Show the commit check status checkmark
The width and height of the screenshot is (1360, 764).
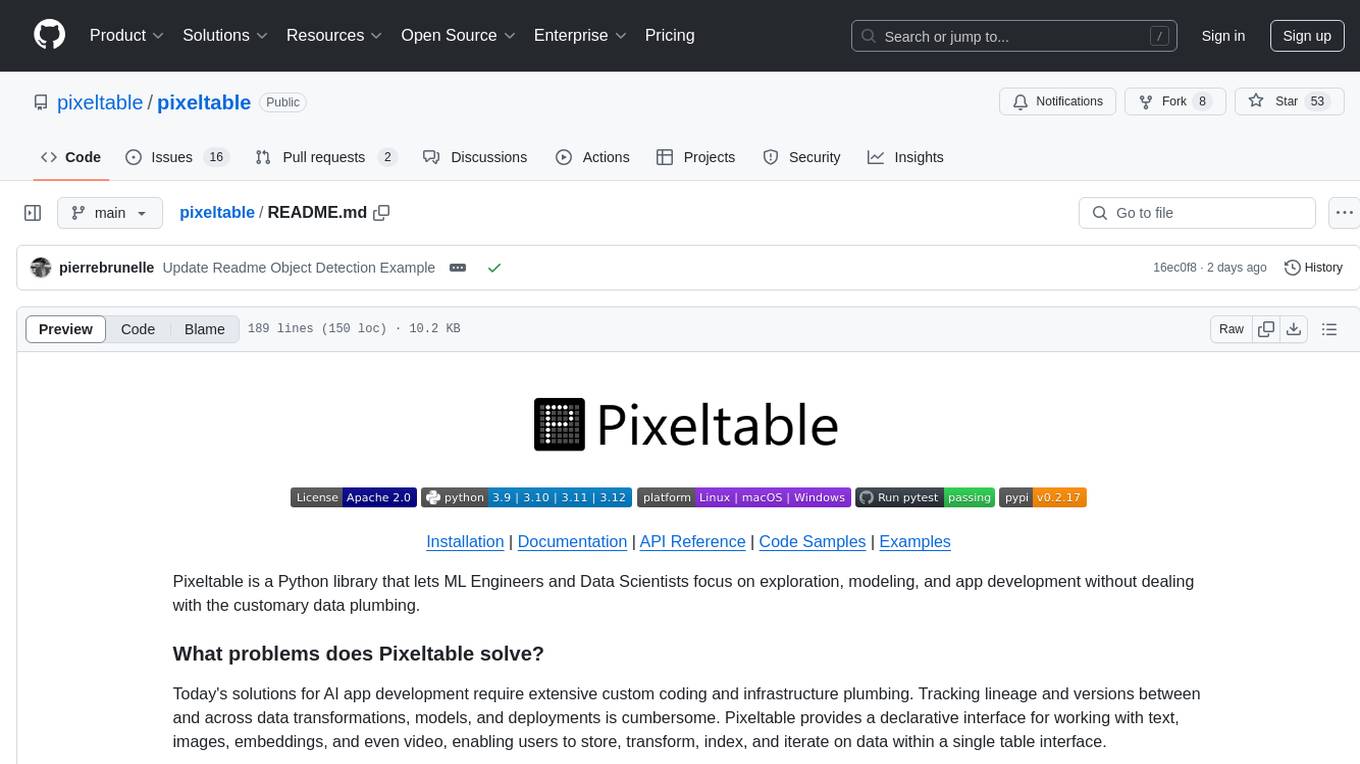(x=494, y=268)
